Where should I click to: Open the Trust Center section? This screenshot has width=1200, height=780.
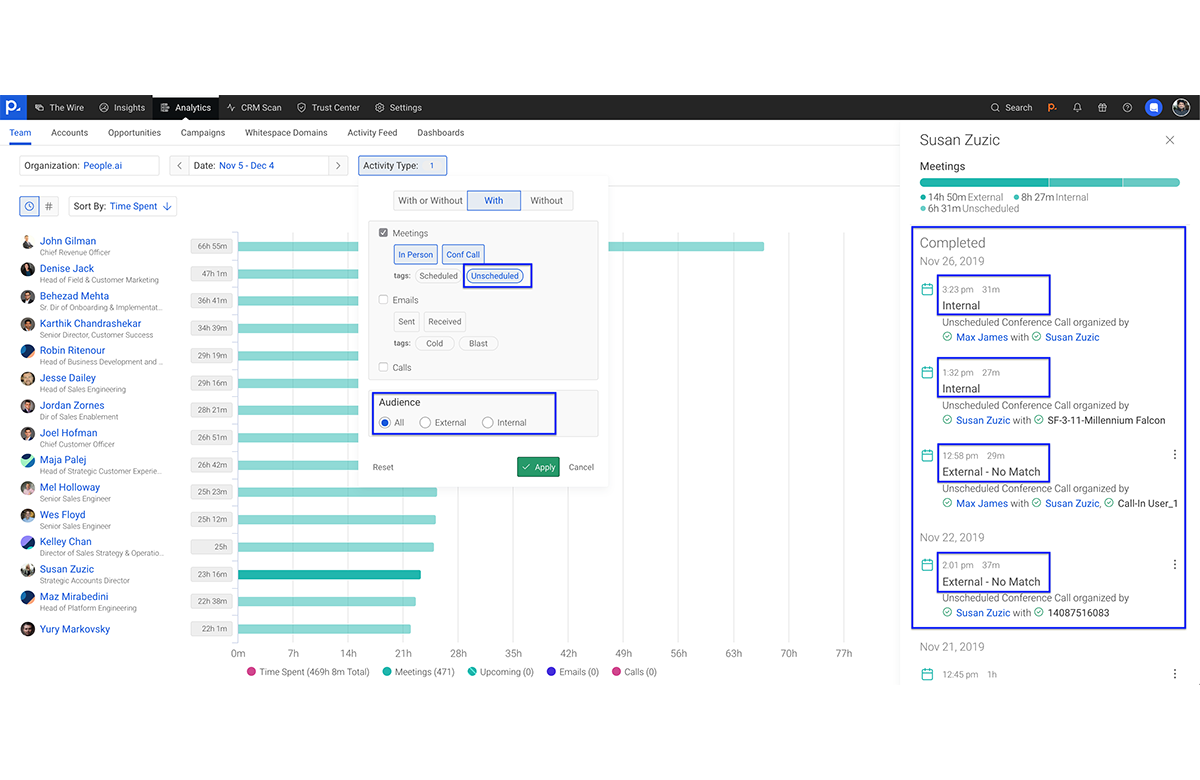328,107
